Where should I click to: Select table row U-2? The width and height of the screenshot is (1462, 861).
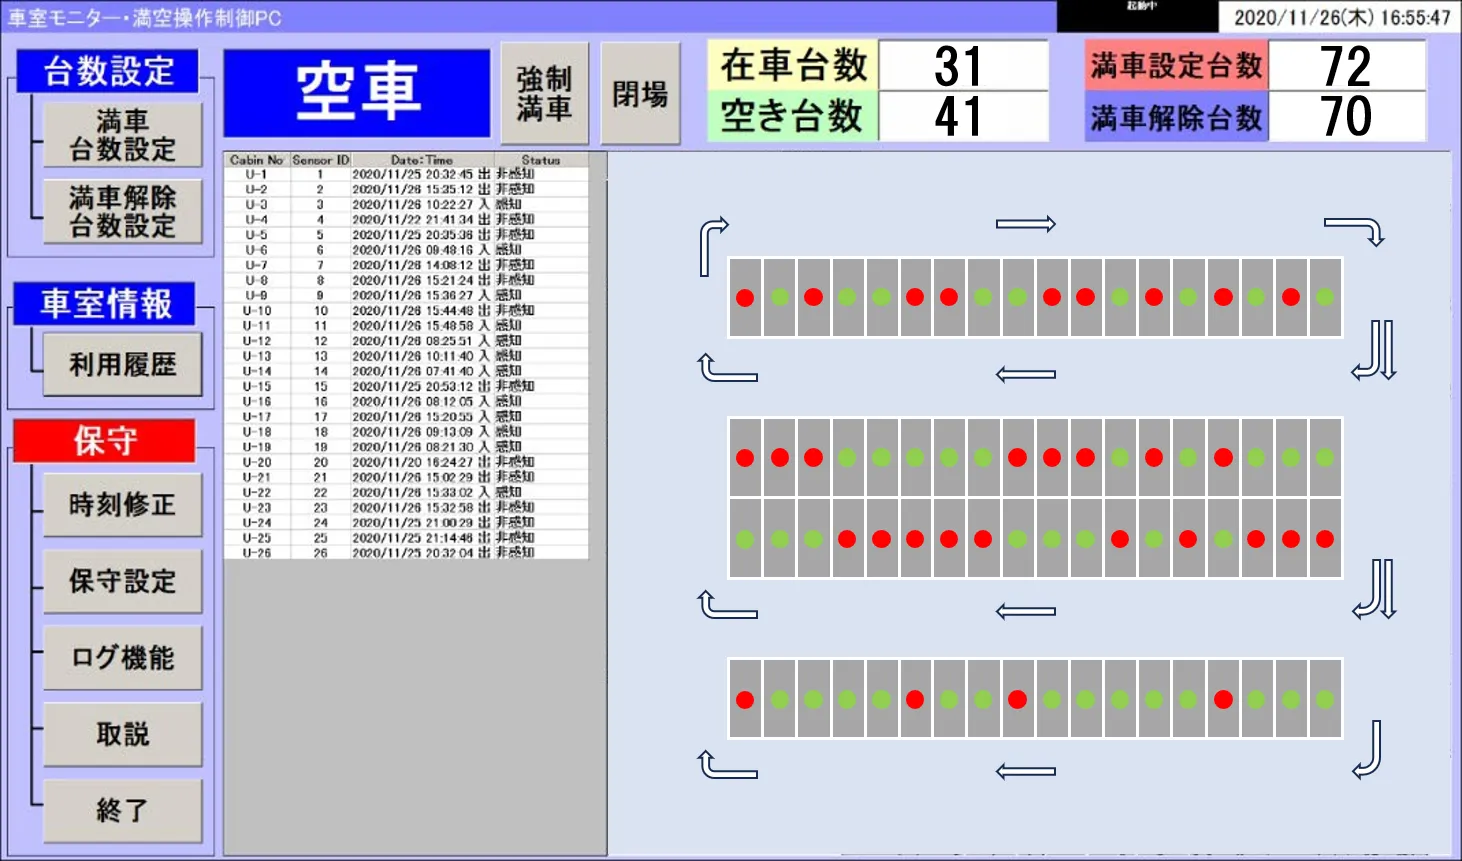tap(406, 189)
